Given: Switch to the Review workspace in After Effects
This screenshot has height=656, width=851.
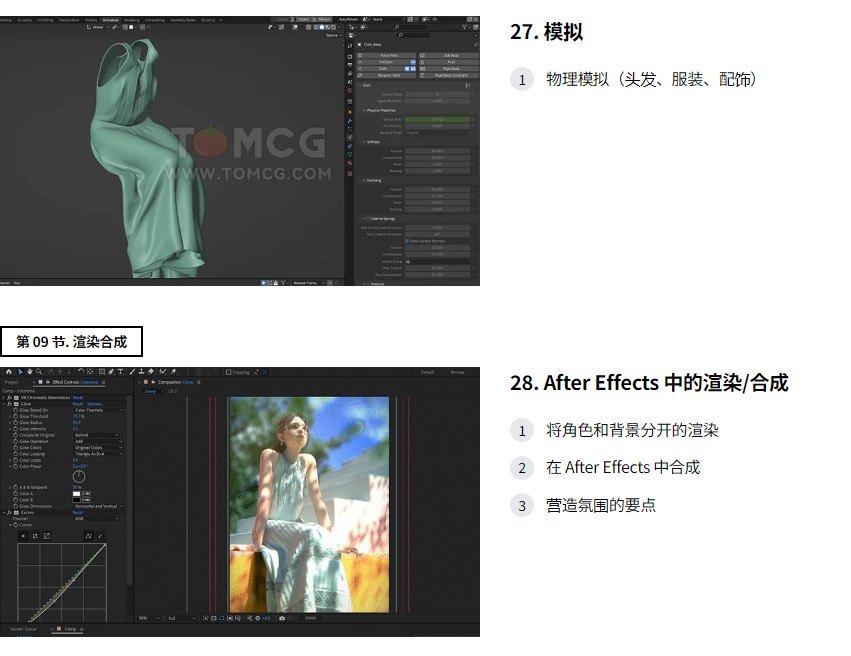Looking at the screenshot, I should [458, 372].
